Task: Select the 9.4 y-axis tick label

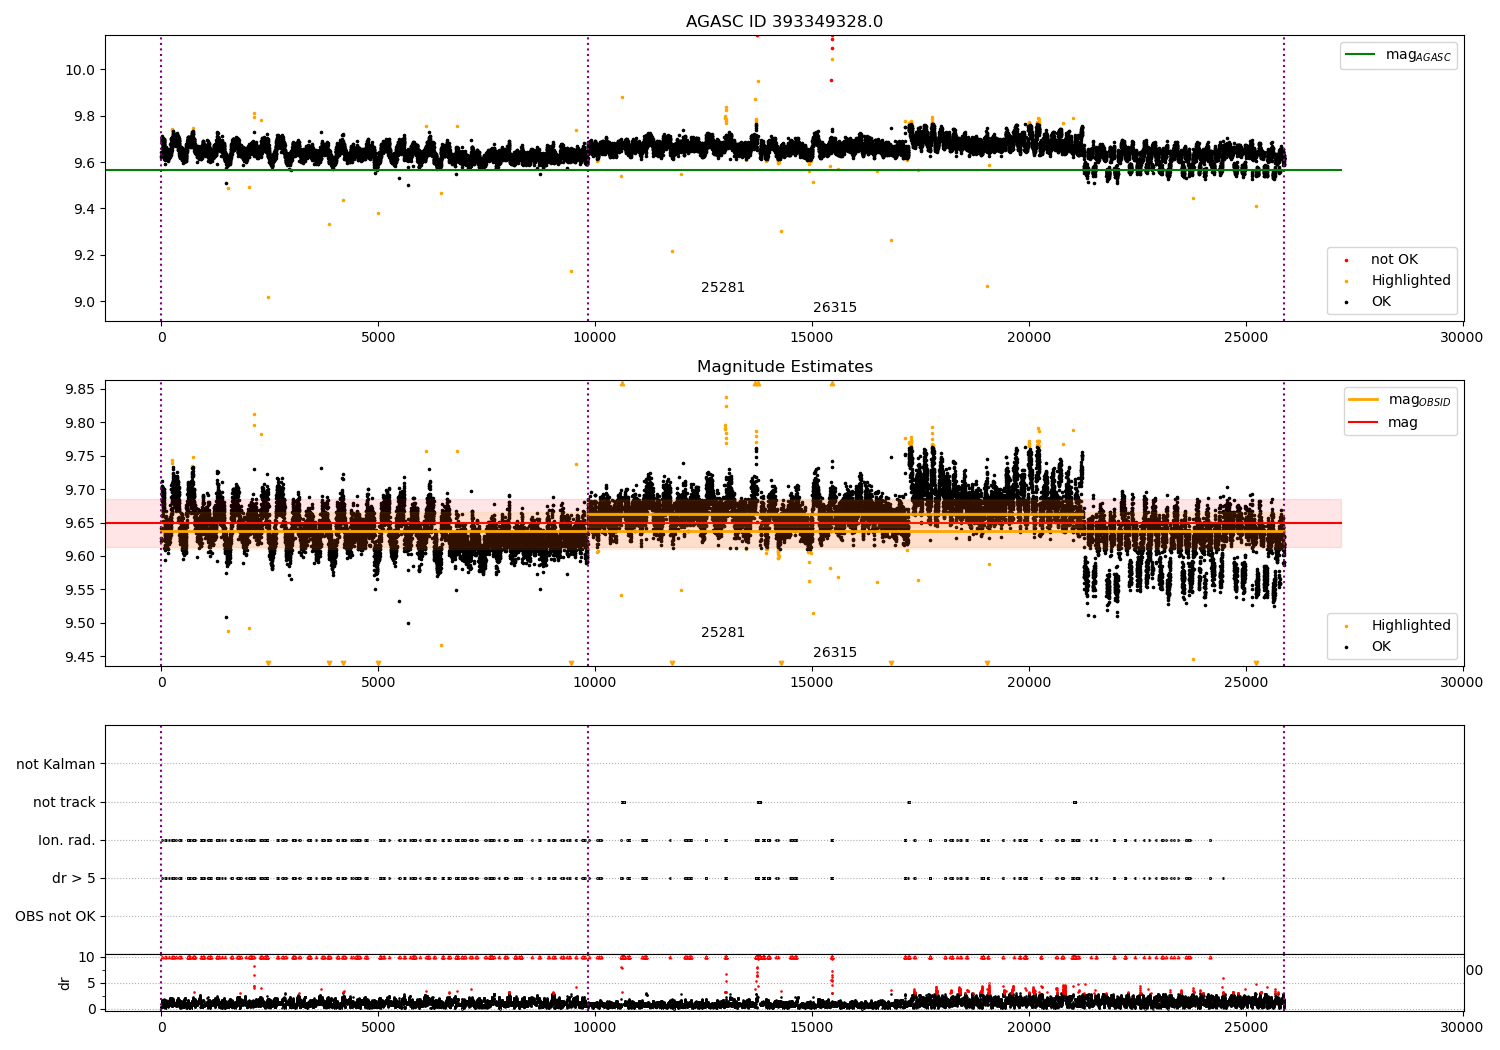Action: 84,209
